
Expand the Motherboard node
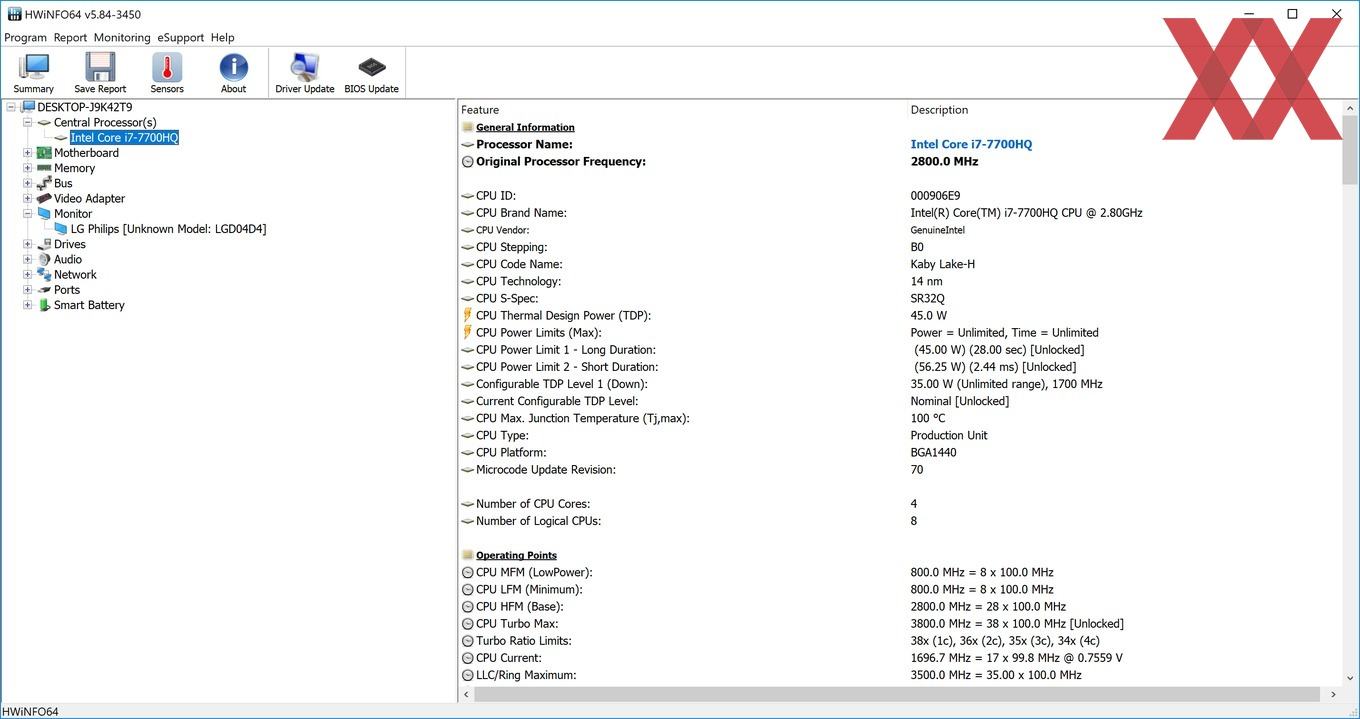(x=28, y=153)
